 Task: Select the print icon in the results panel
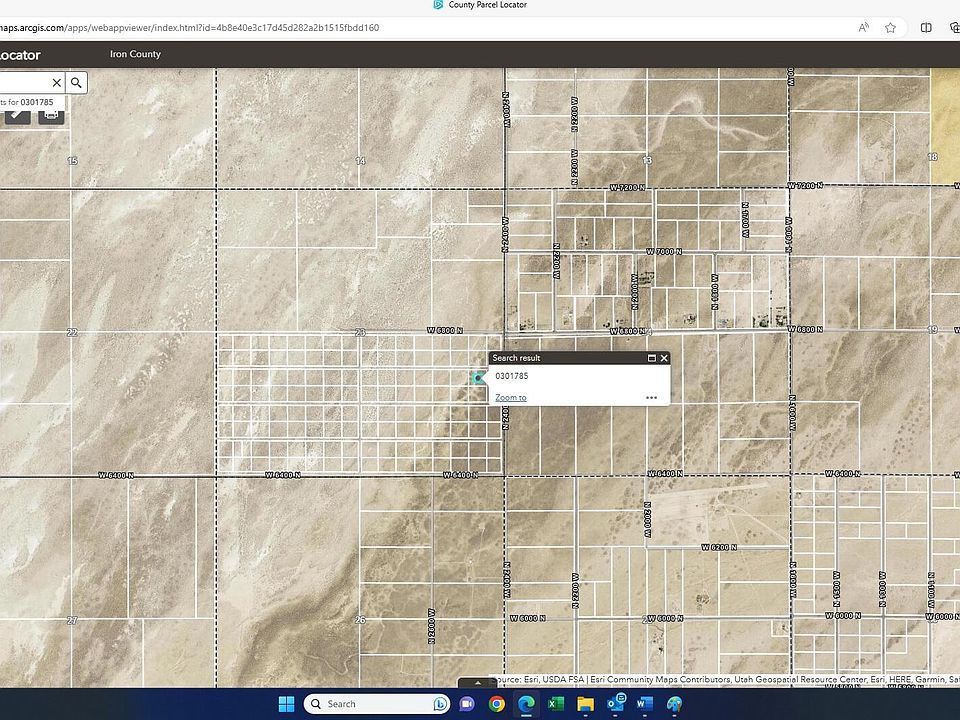click(48, 116)
